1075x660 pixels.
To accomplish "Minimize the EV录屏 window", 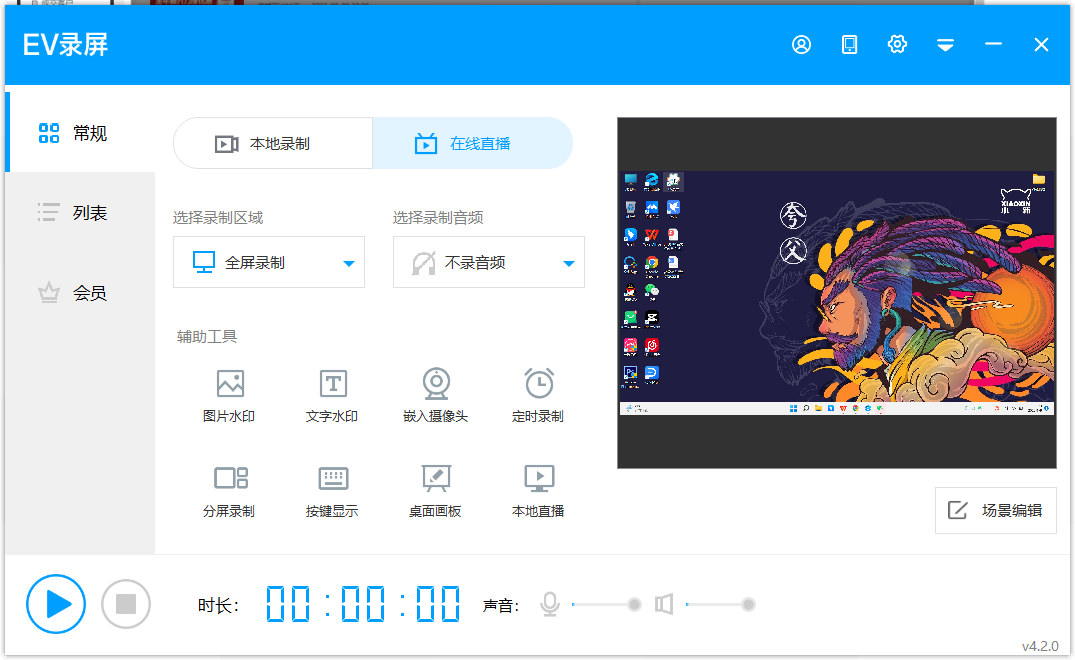I will pyautogui.click(x=993, y=45).
